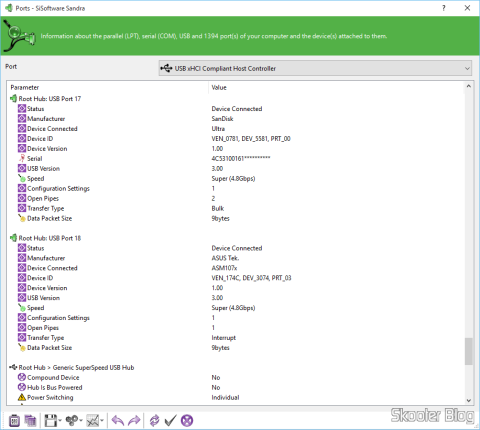
Task: Click the floppy disk save icon
Action: pyautogui.click(x=51, y=421)
